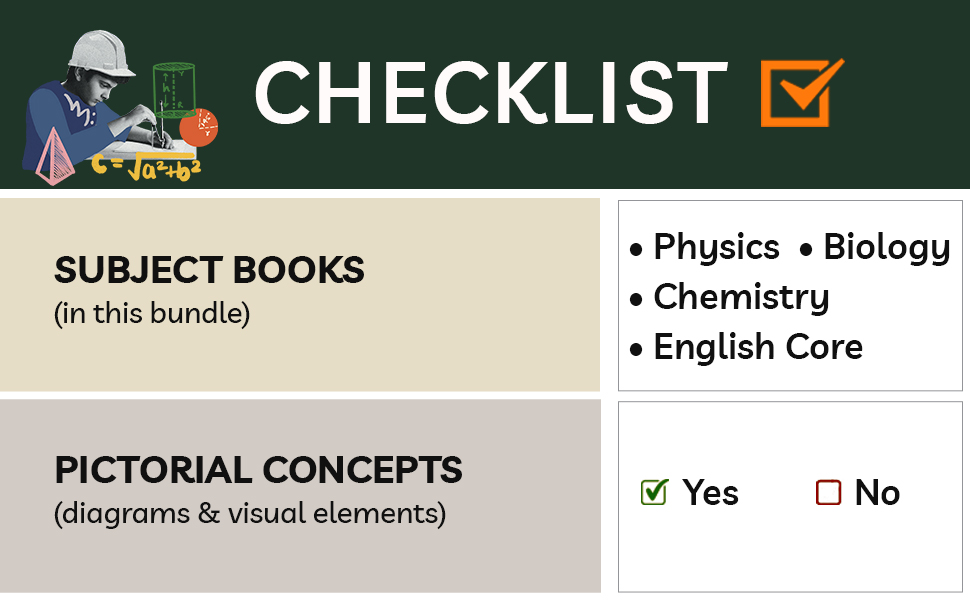Click the green cylinder sketch
970x600 pixels.
click(x=173, y=88)
